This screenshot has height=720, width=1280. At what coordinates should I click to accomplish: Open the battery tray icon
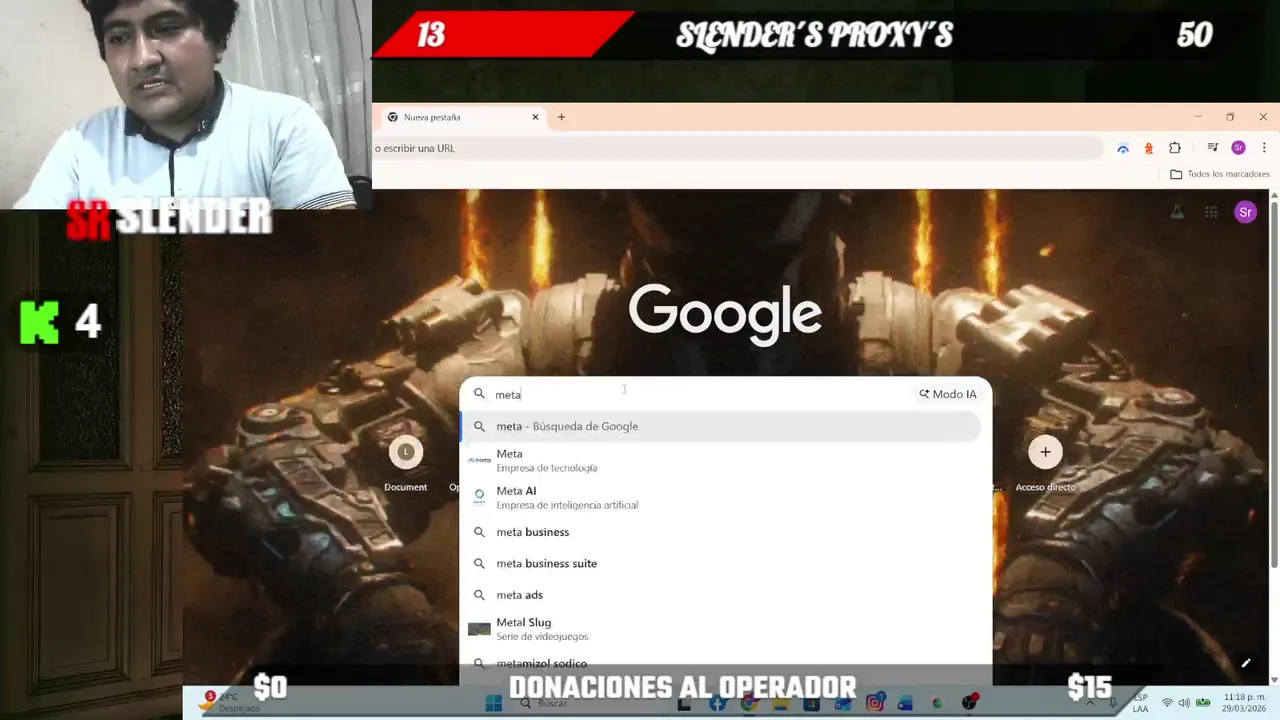(1203, 703)
